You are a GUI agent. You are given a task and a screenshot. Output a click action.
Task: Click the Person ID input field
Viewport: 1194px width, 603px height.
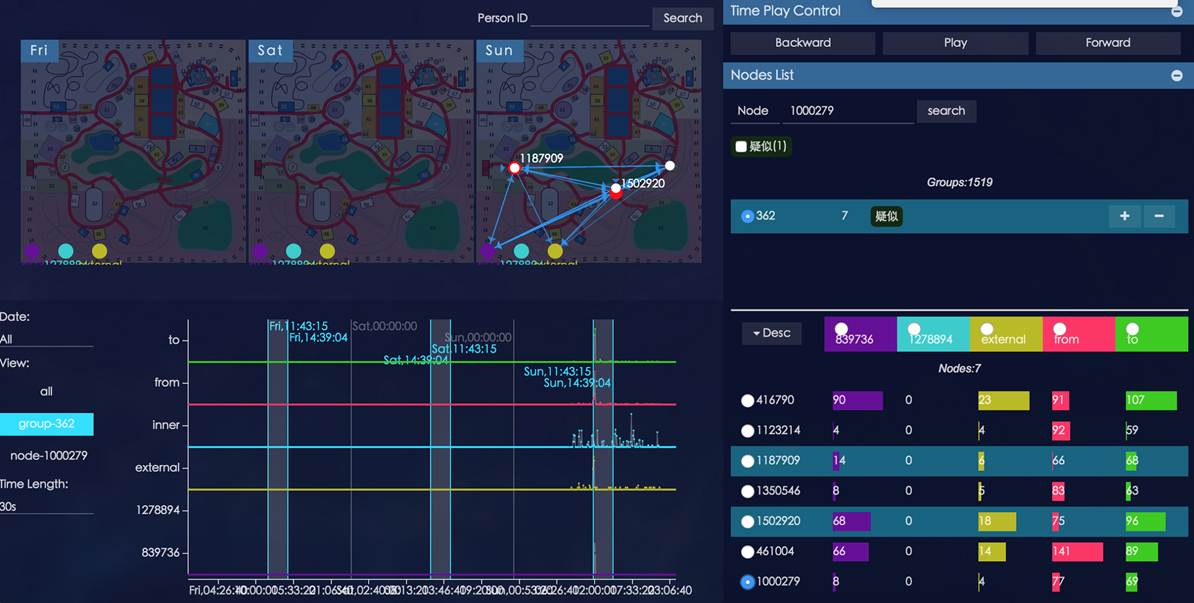tap(590, 18)
